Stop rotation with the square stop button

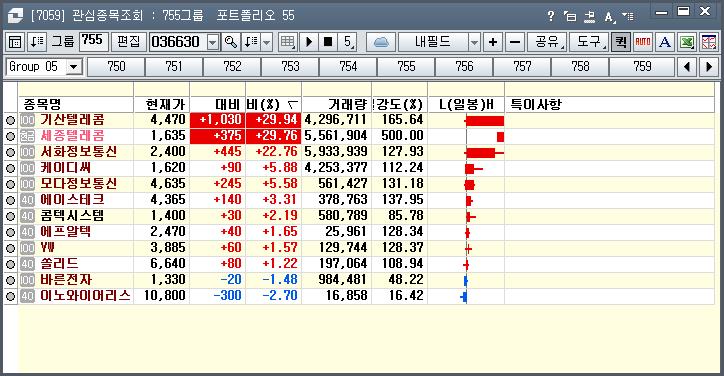click(x=328, y=42)
